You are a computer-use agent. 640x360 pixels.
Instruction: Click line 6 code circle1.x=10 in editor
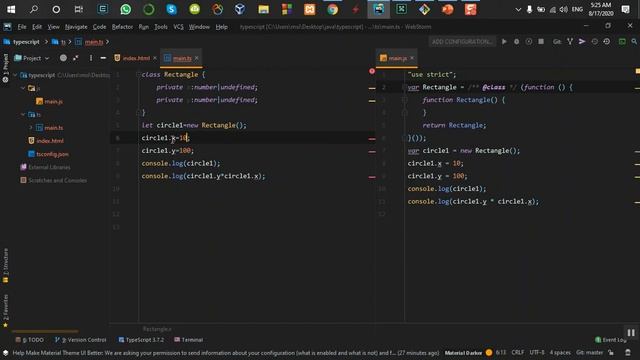(x=166, y=138)
